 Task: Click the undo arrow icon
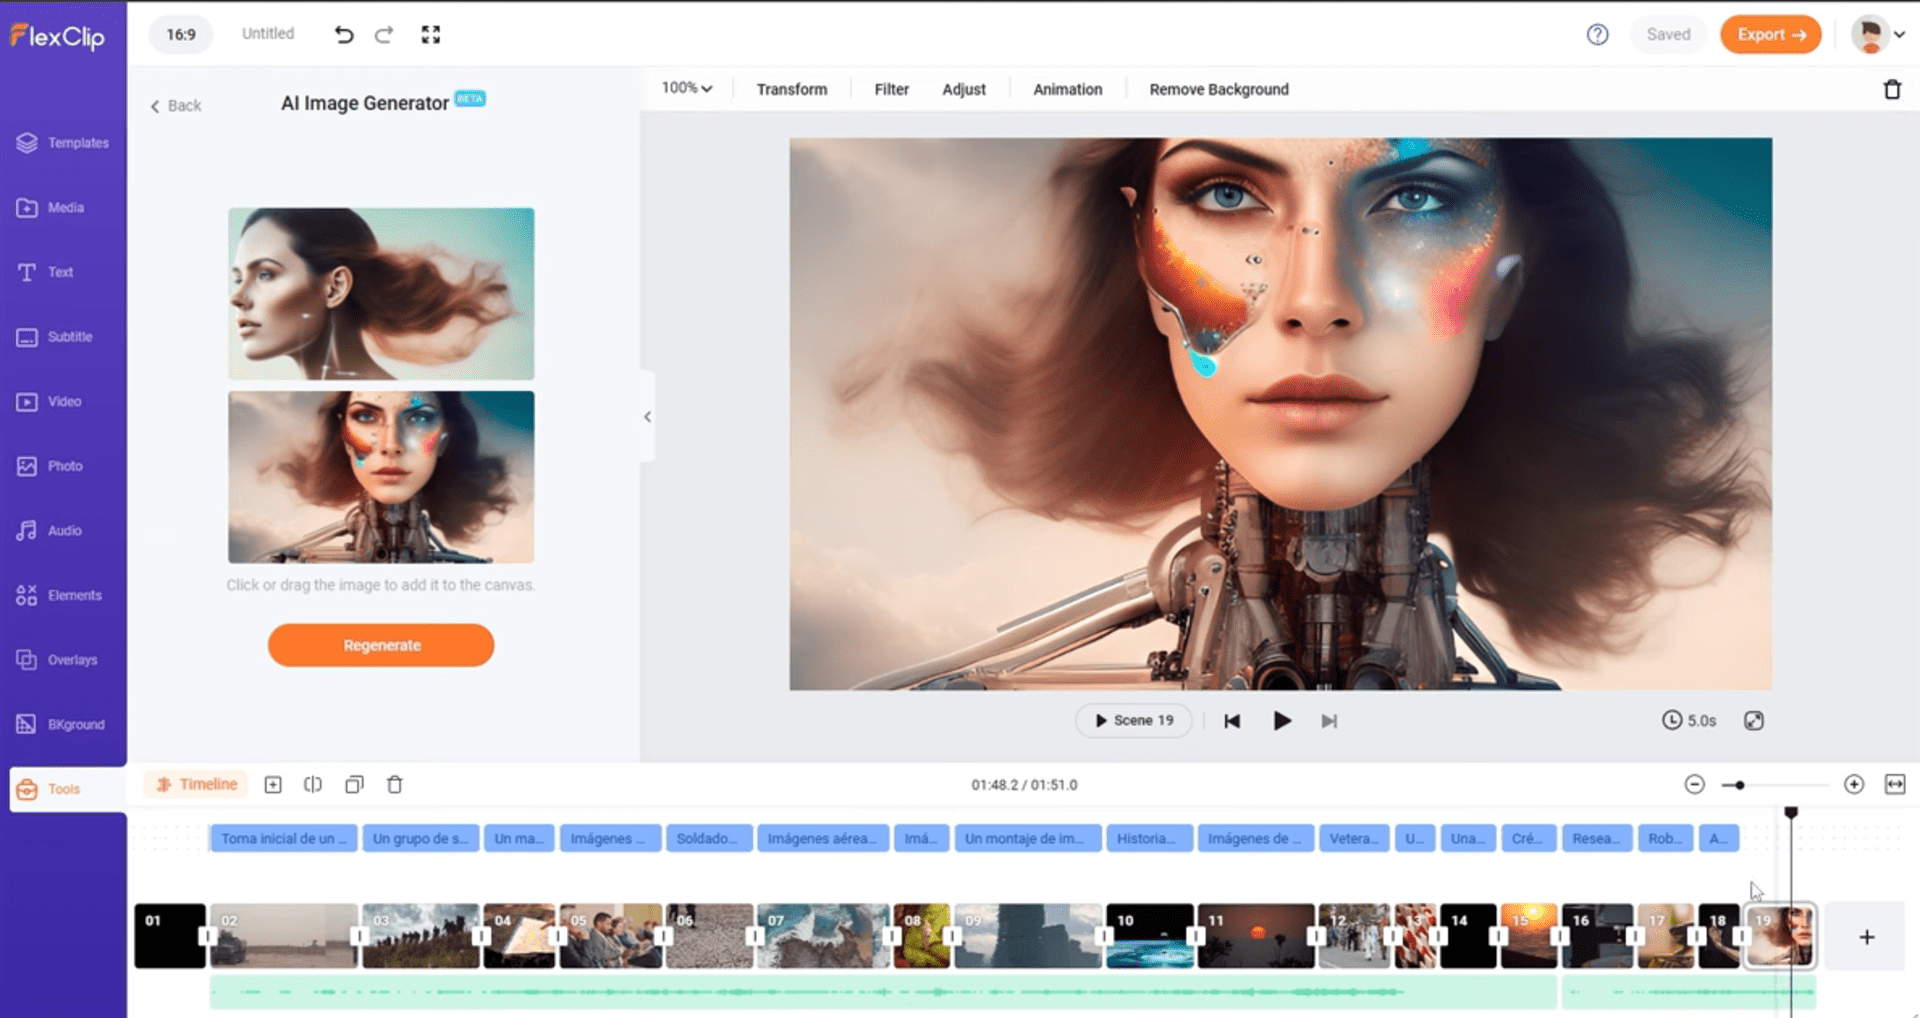[x=344, y=35]
